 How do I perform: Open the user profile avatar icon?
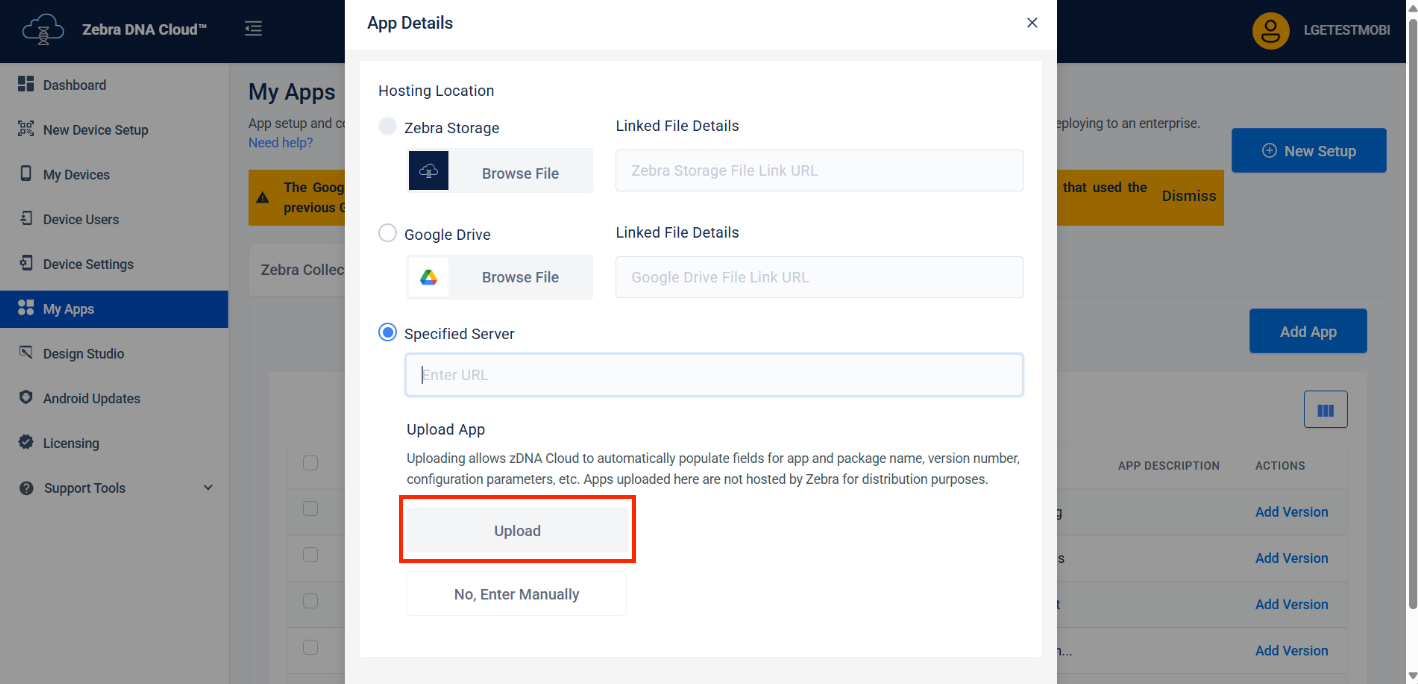[x=1270, y=30]
